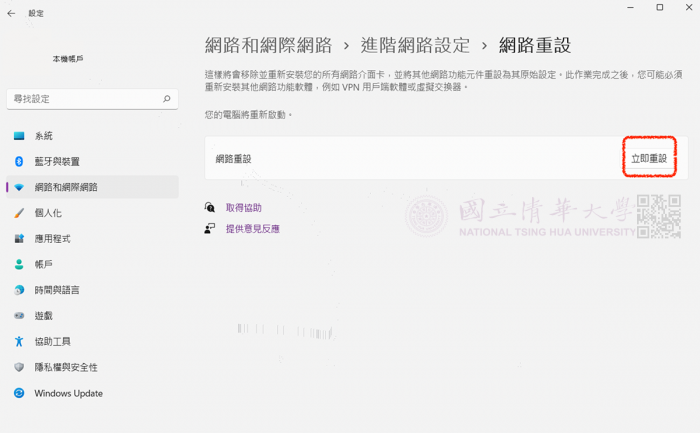This screenshot has height=433, width=700.
Task: Click the 協助工具 accessibility icon
Action: 18,341
